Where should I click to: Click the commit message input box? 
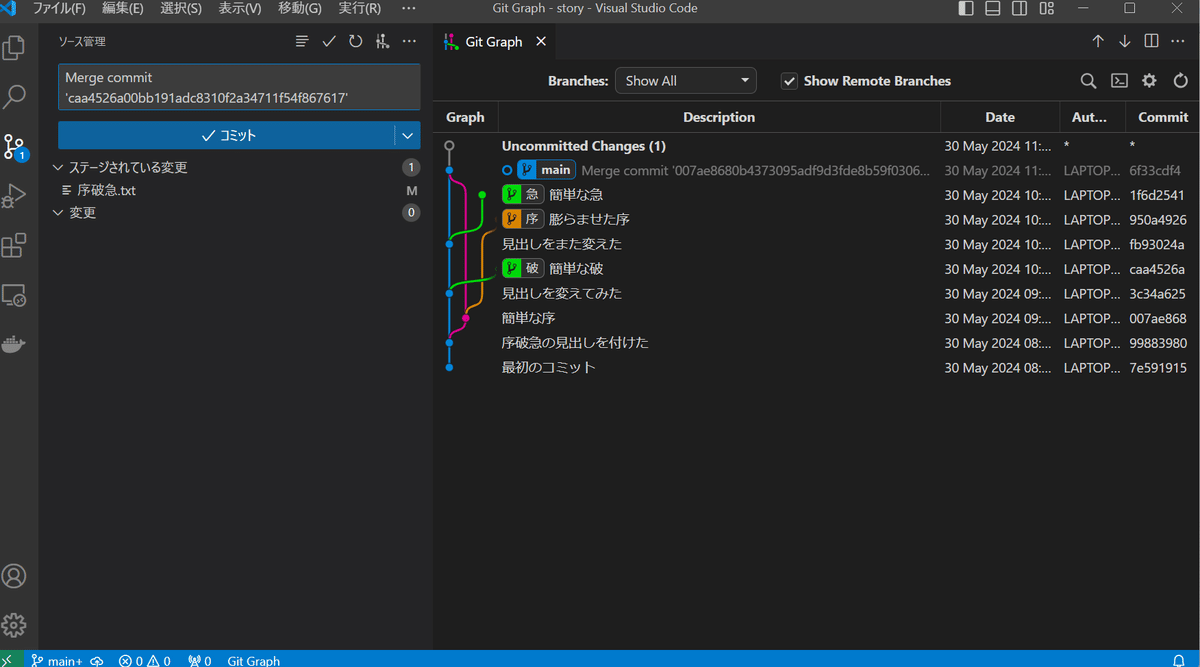pyautogui.click(x=239, y=87)
